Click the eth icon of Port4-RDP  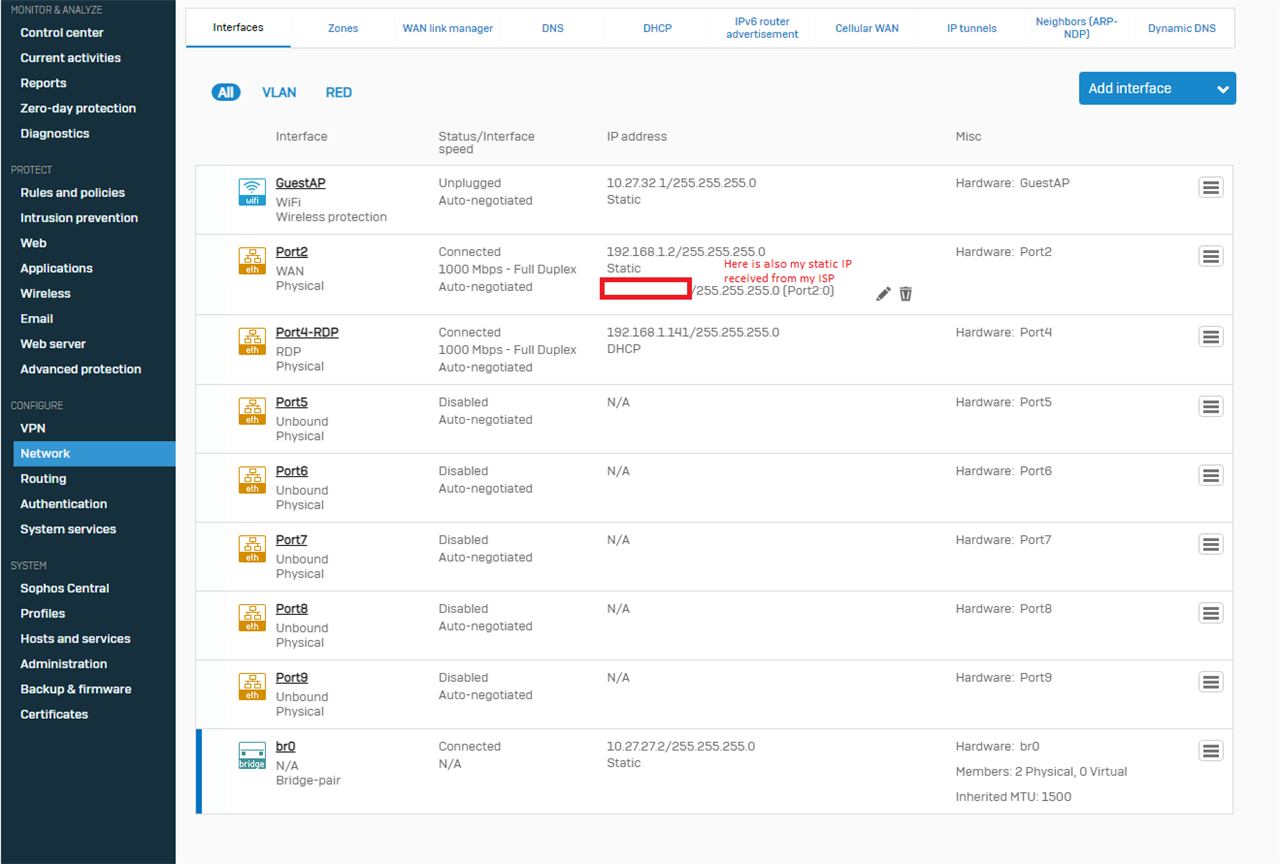252,340
